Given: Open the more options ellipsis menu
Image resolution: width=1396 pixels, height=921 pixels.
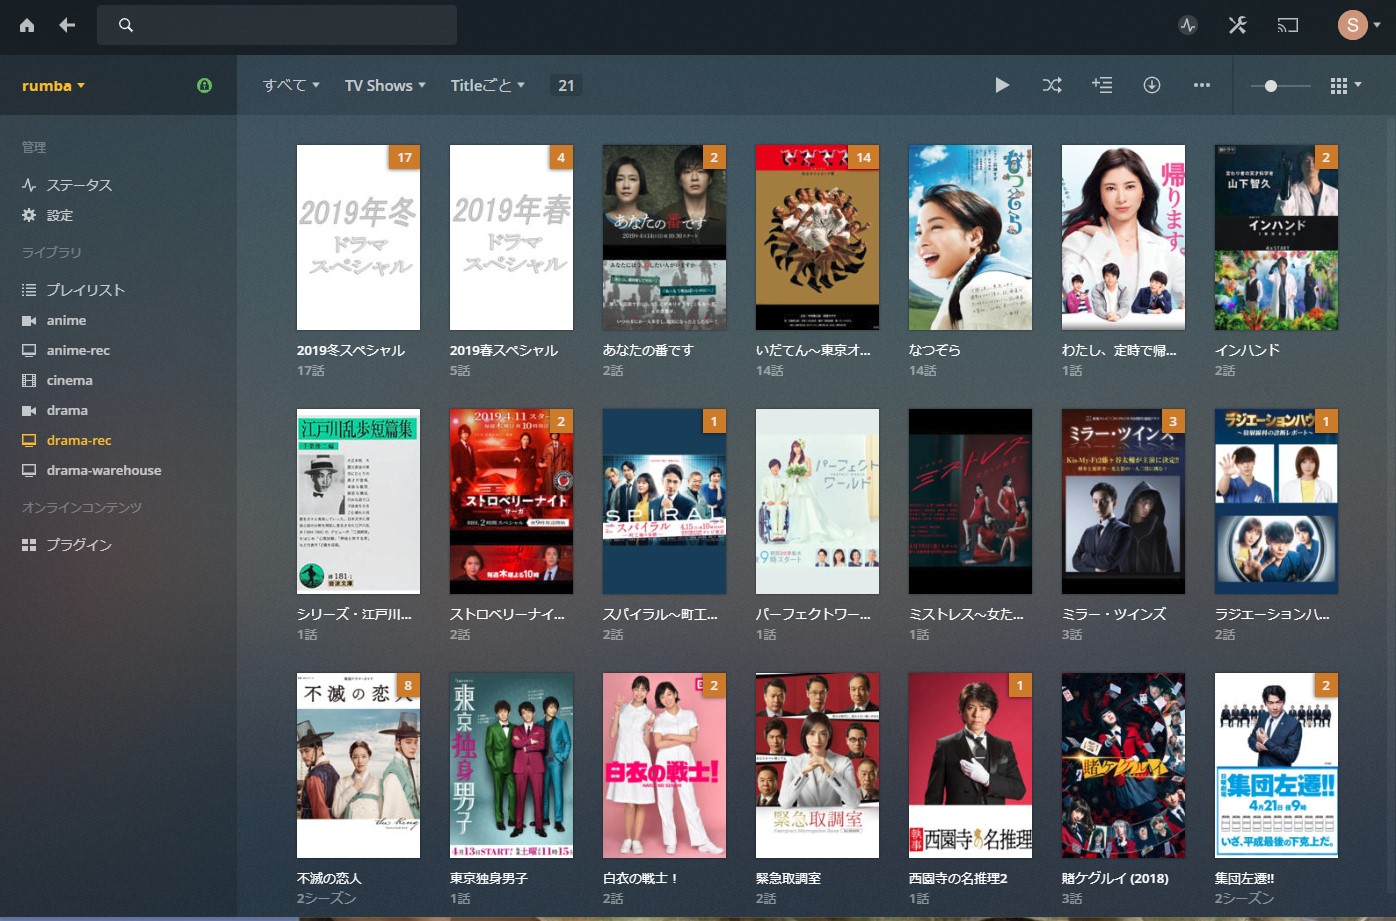Looking at the screenshot, I should (x=1202, y=86).
